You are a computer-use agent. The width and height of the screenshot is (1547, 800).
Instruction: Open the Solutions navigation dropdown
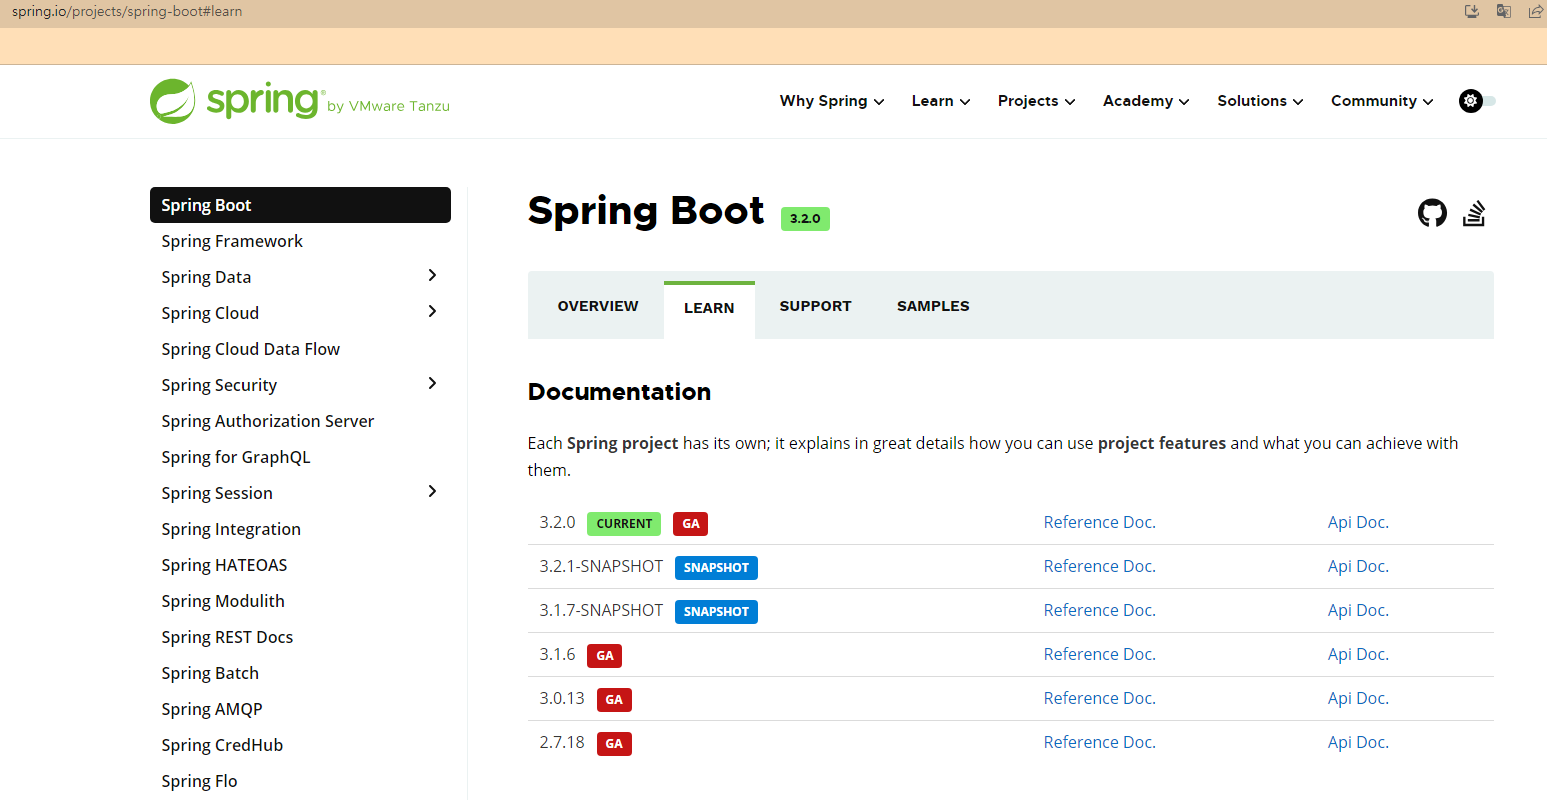(1260, 101)
